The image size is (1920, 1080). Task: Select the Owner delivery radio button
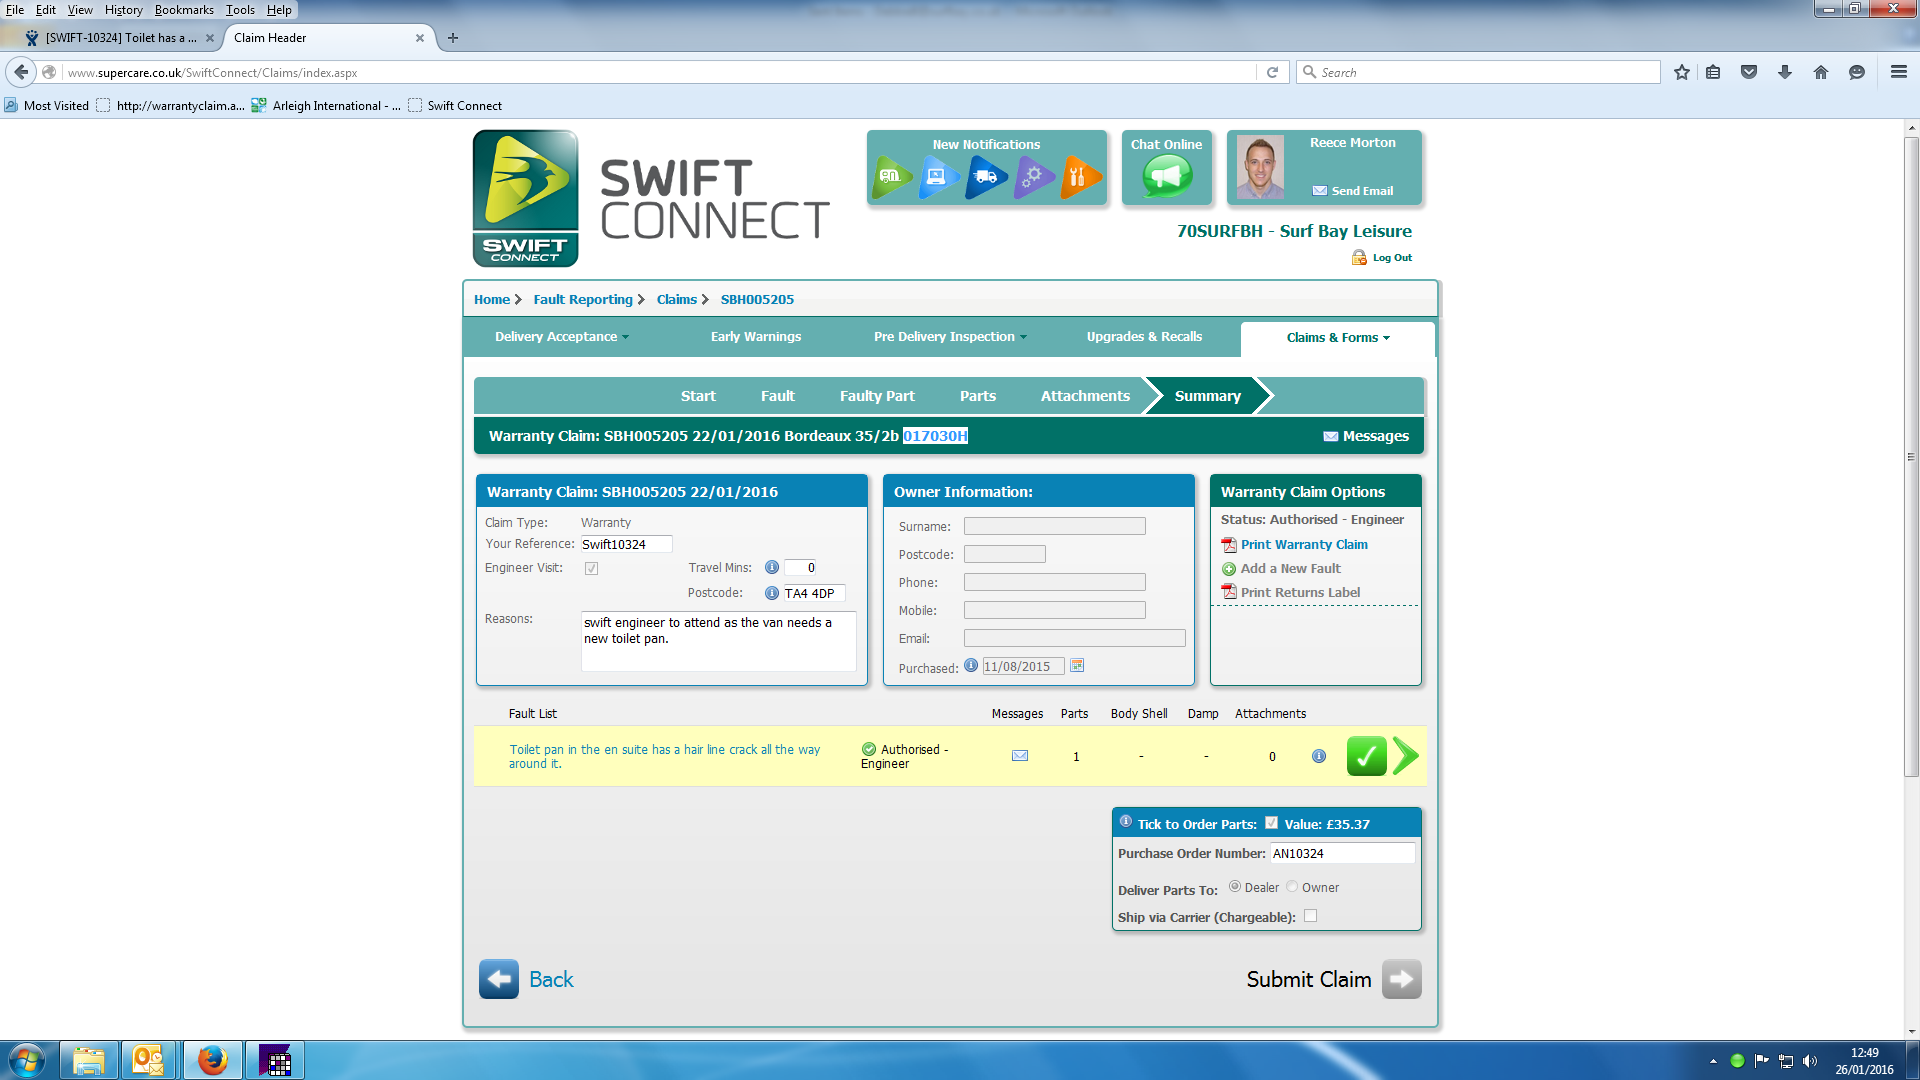[x=1292, y=887]
